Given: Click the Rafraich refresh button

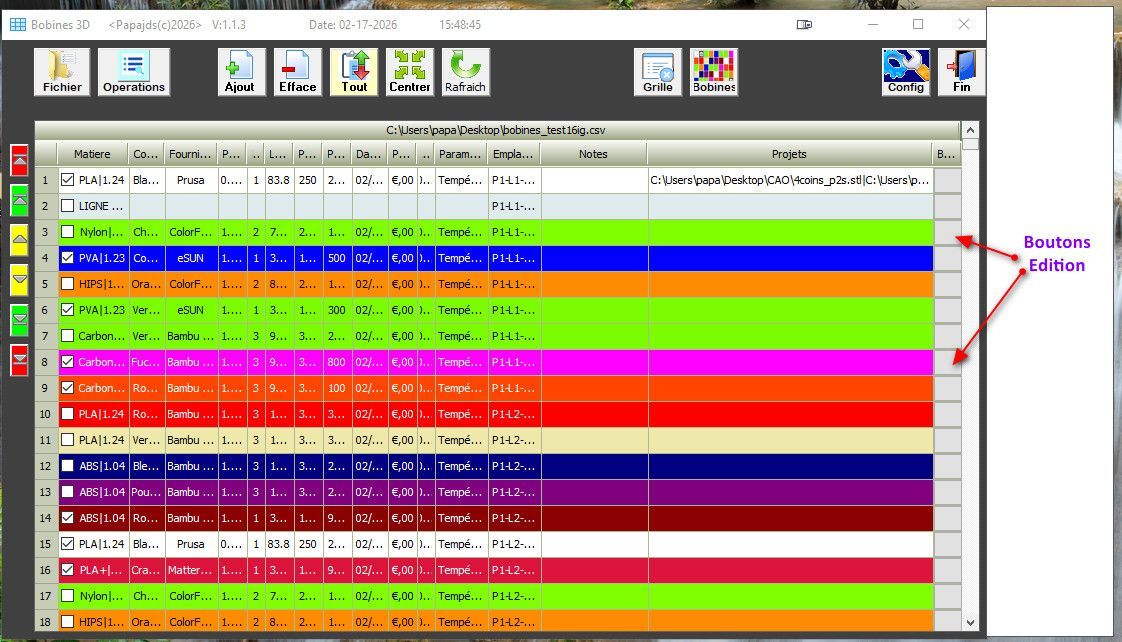Looking at the screenshot, I should pos(466,72).
